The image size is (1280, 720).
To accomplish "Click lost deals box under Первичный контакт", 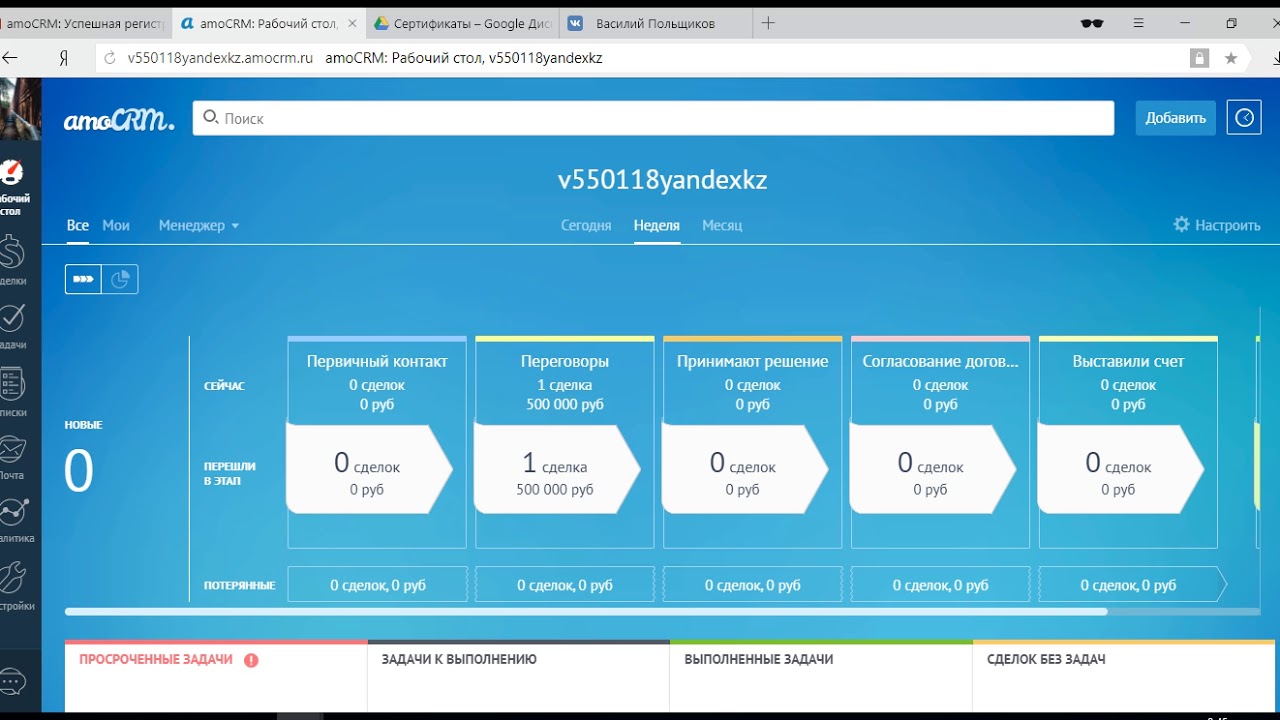I will pos(377,585).
